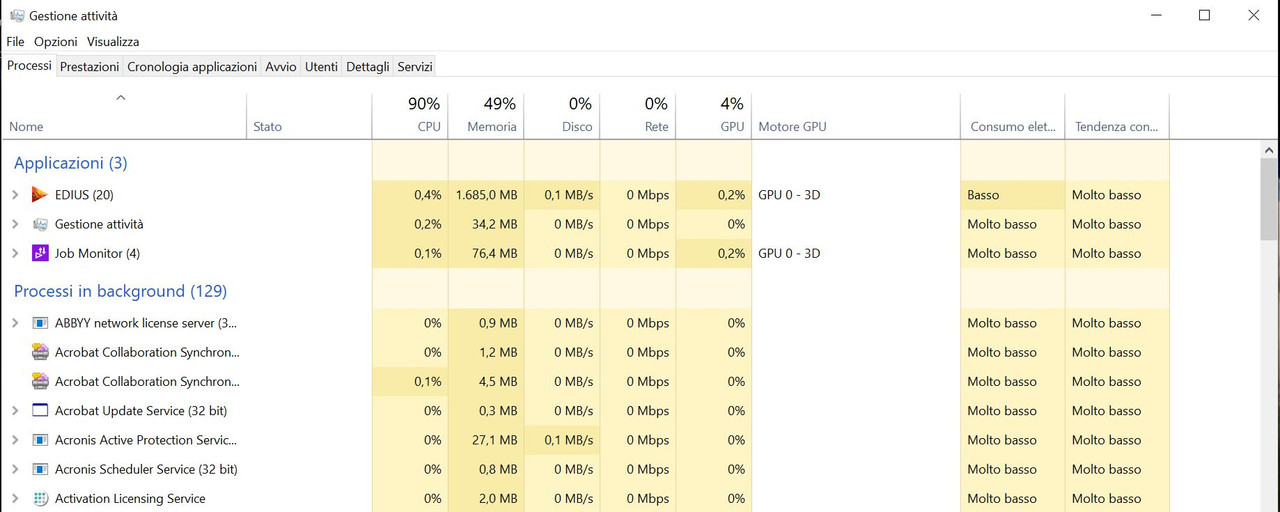Click the EDIUS 'Basso' power usage cell

click(1013, 195)
